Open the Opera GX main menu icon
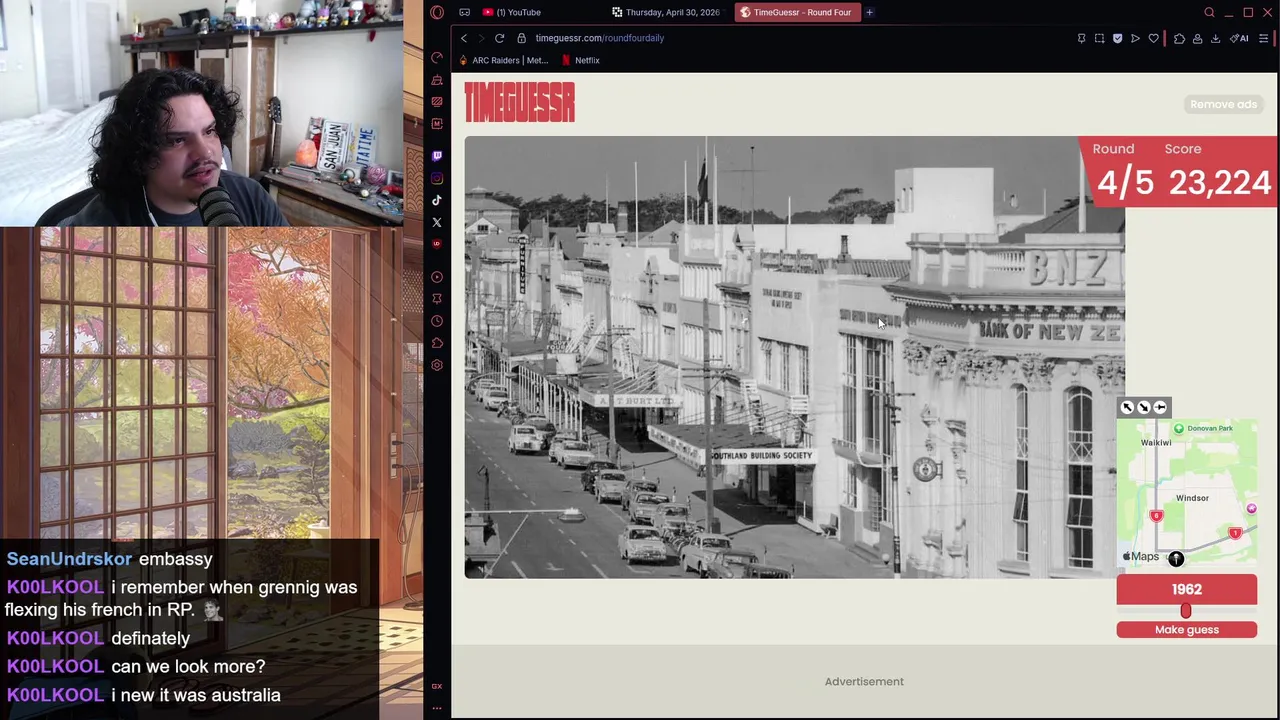The width and height of the screenshot is (1280, 720). pos(437,12)
